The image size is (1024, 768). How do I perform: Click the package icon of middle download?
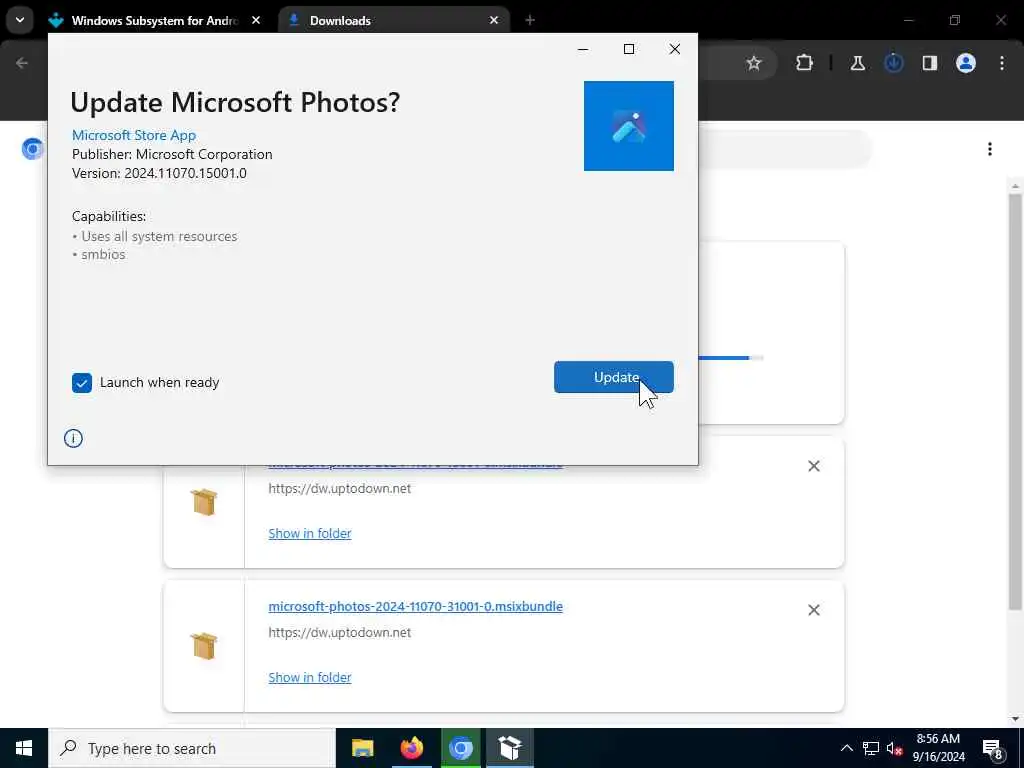(x=204, y=502)
